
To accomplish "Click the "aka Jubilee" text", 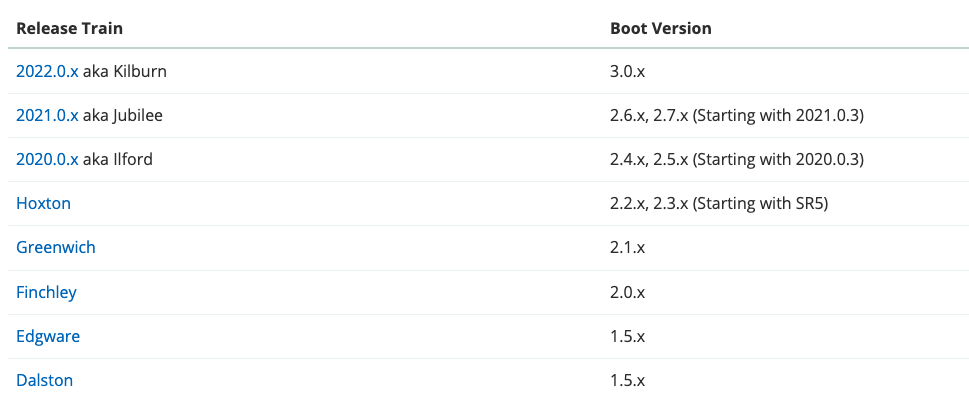I will [122, 115].
